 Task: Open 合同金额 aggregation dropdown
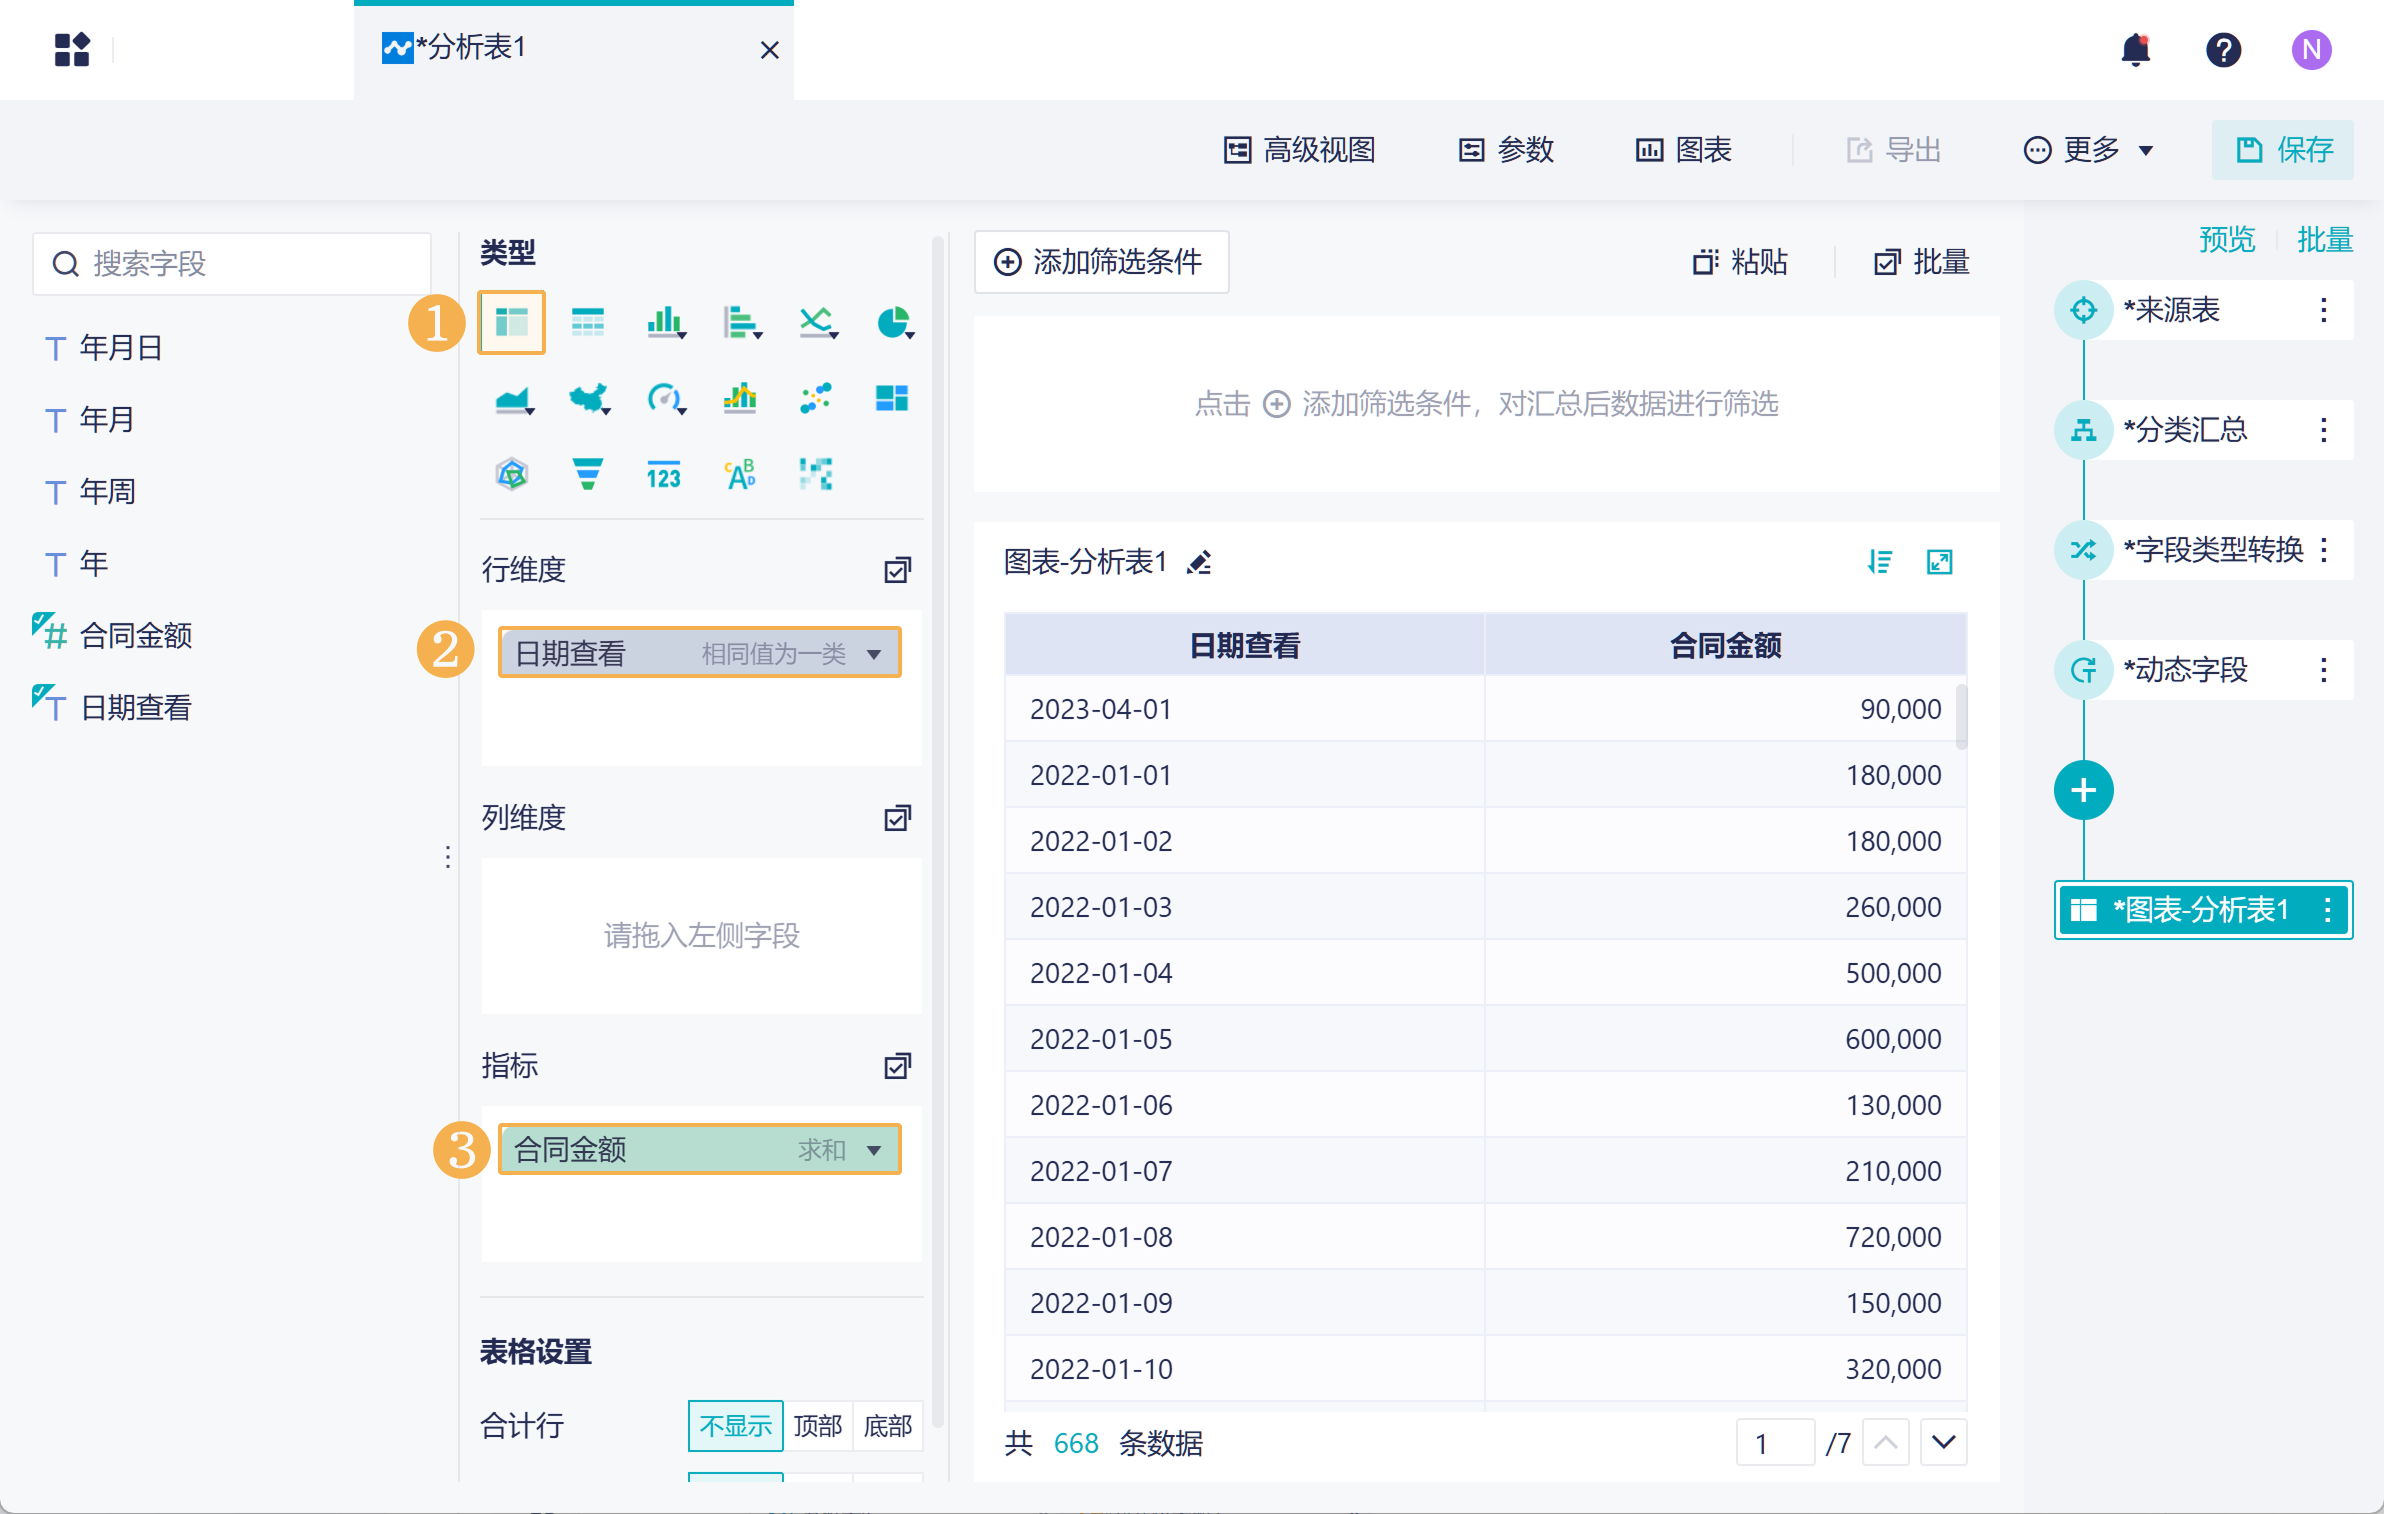point(874,1150)
